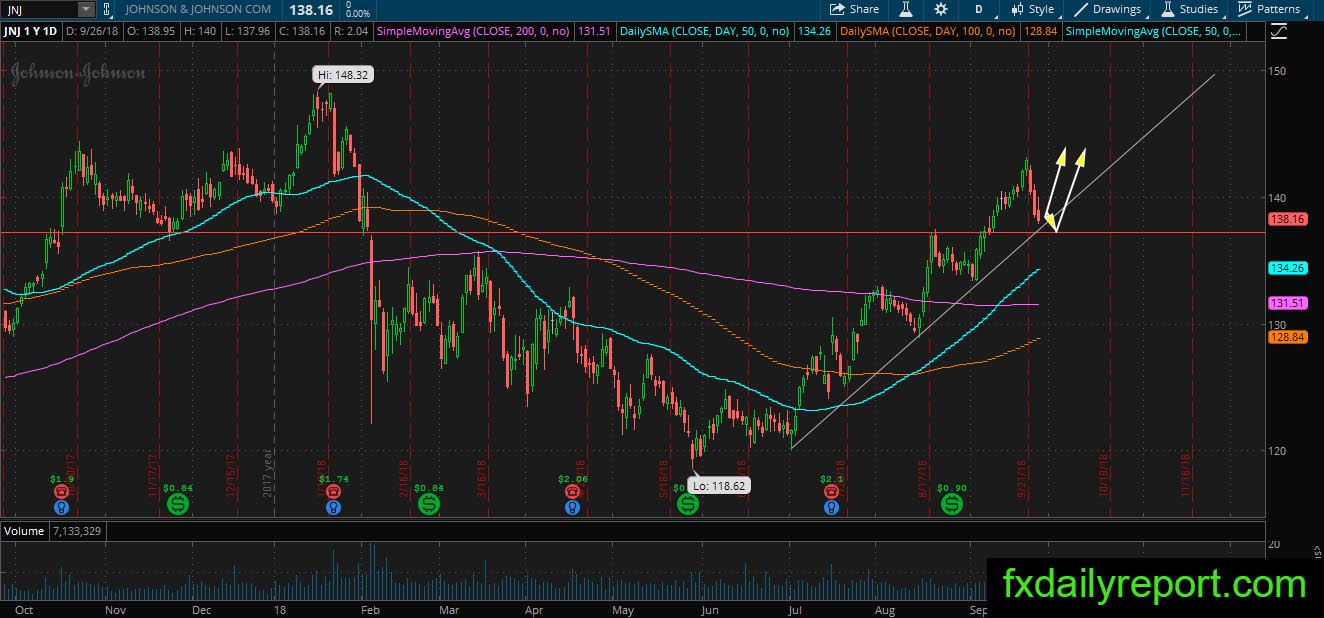Click the 128.84 study value in header

[1039, 32]
